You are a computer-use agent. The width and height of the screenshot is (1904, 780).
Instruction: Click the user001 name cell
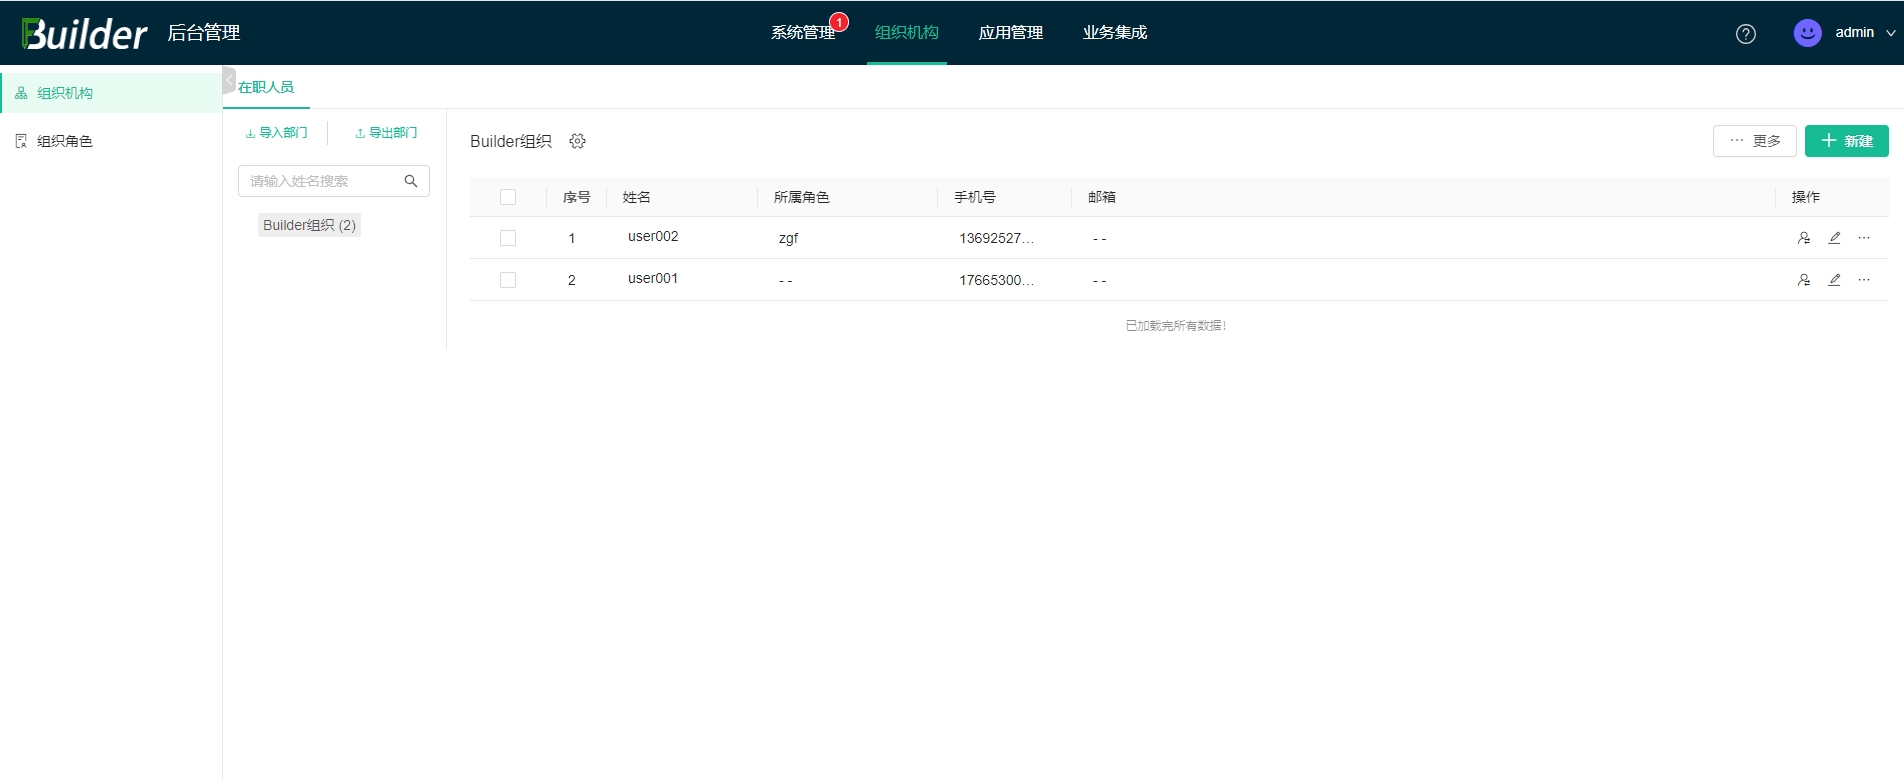653,279
